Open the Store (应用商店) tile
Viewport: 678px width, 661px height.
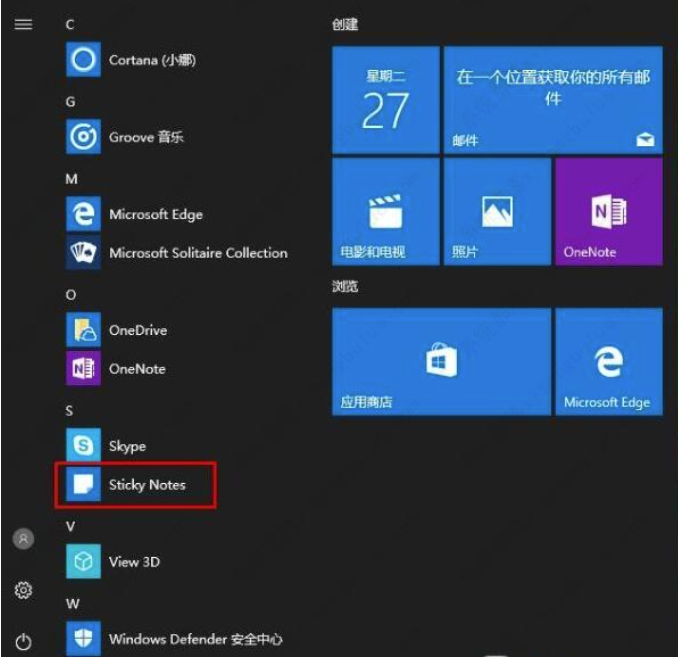tap(441, 361)
